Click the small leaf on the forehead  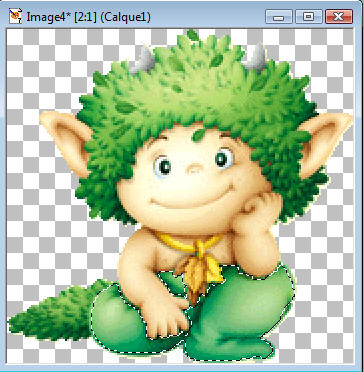click(x=199, y=135)
